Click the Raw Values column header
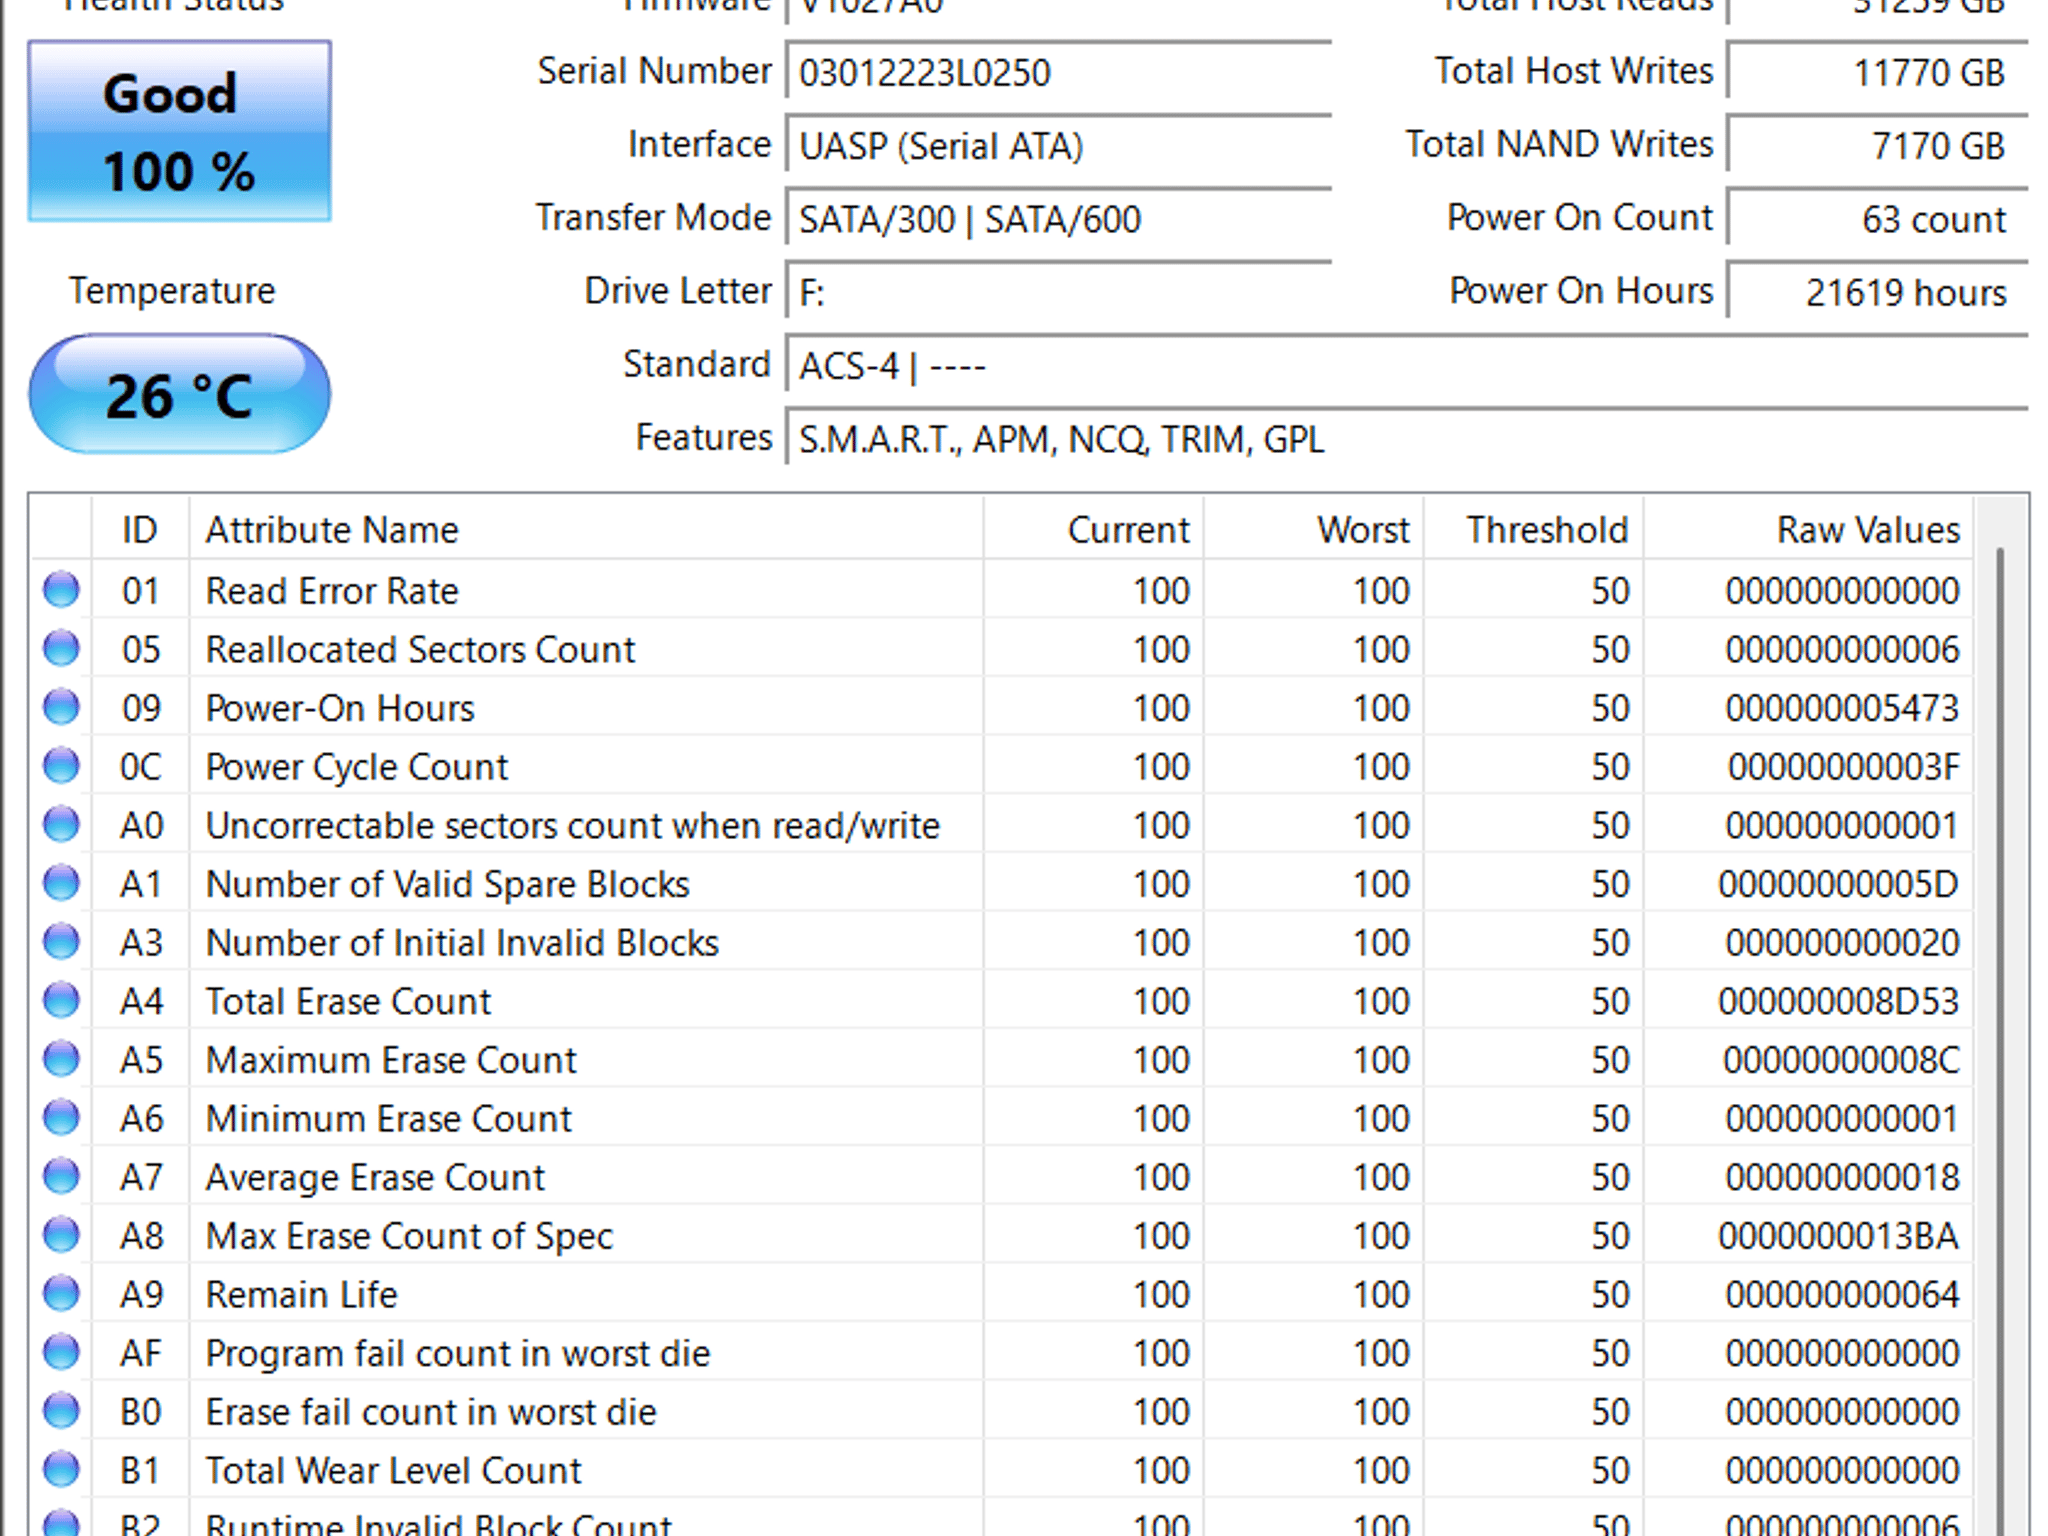Viewport: 2048px width, 1536px height. click(1808, 529)
